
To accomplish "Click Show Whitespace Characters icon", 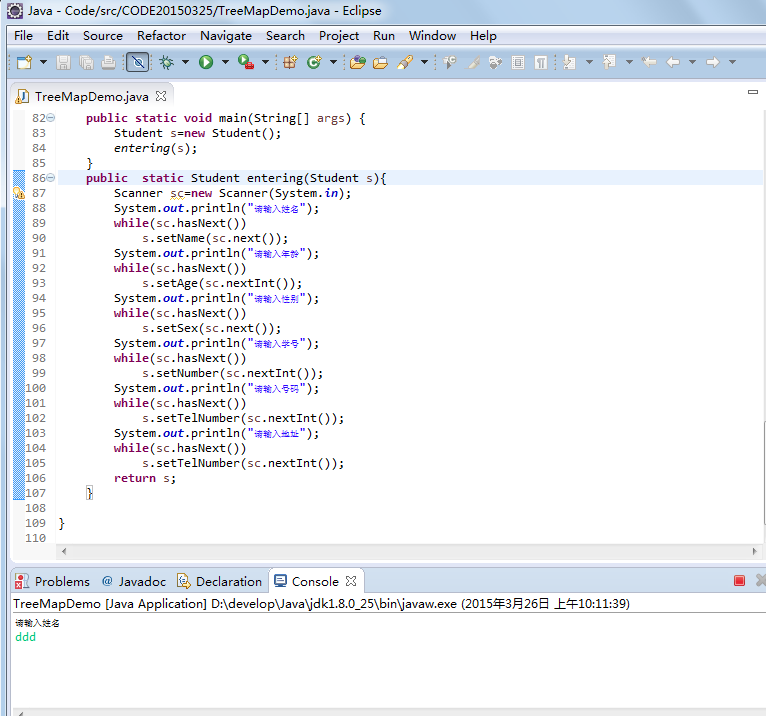I will point(541,63).
